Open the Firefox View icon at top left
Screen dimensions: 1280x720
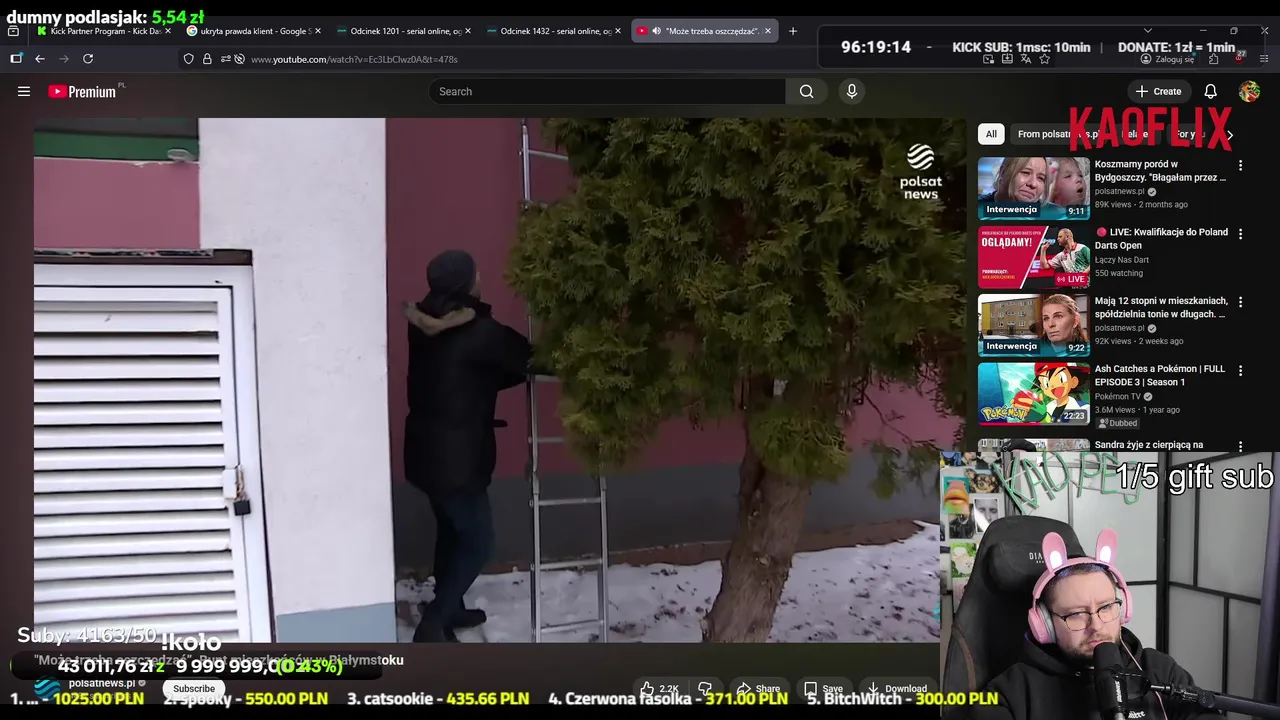tap(13, 31)
